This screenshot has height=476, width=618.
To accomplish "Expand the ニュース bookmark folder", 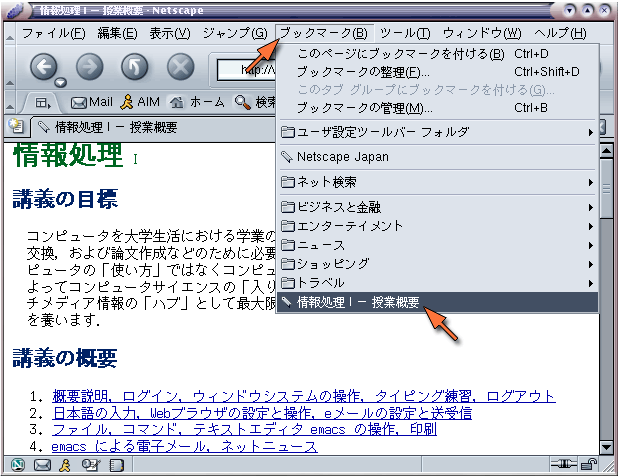I will [x=437, y=245].
